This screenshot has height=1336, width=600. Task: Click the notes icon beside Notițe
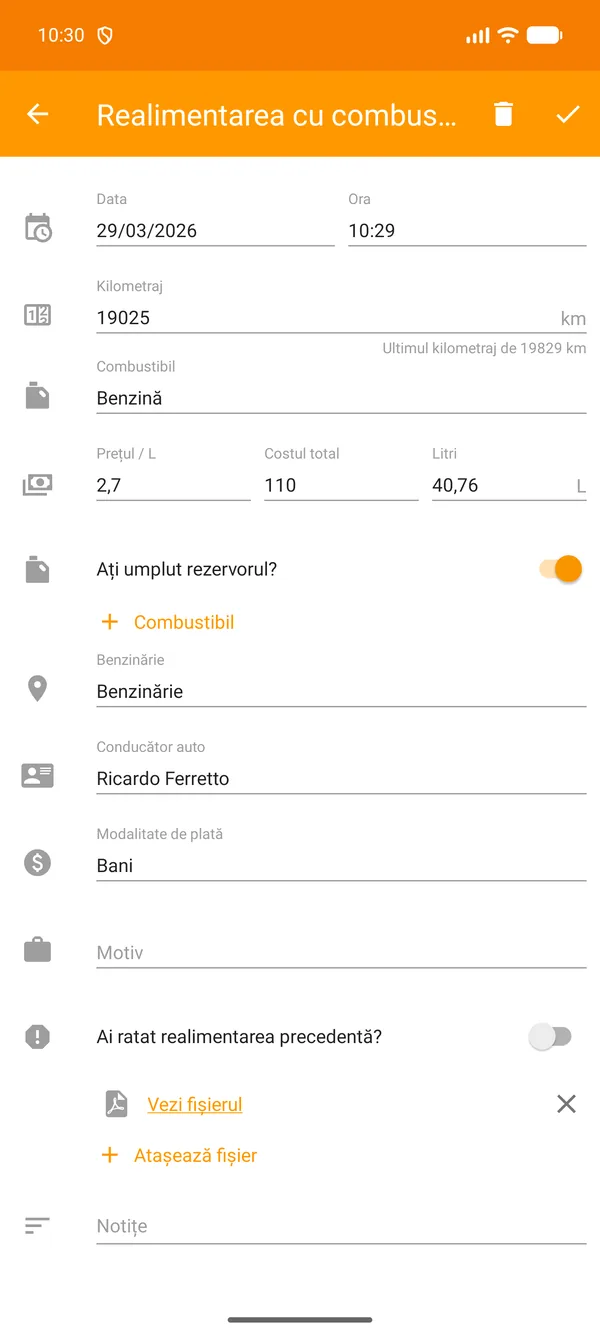coord(37,1224)
